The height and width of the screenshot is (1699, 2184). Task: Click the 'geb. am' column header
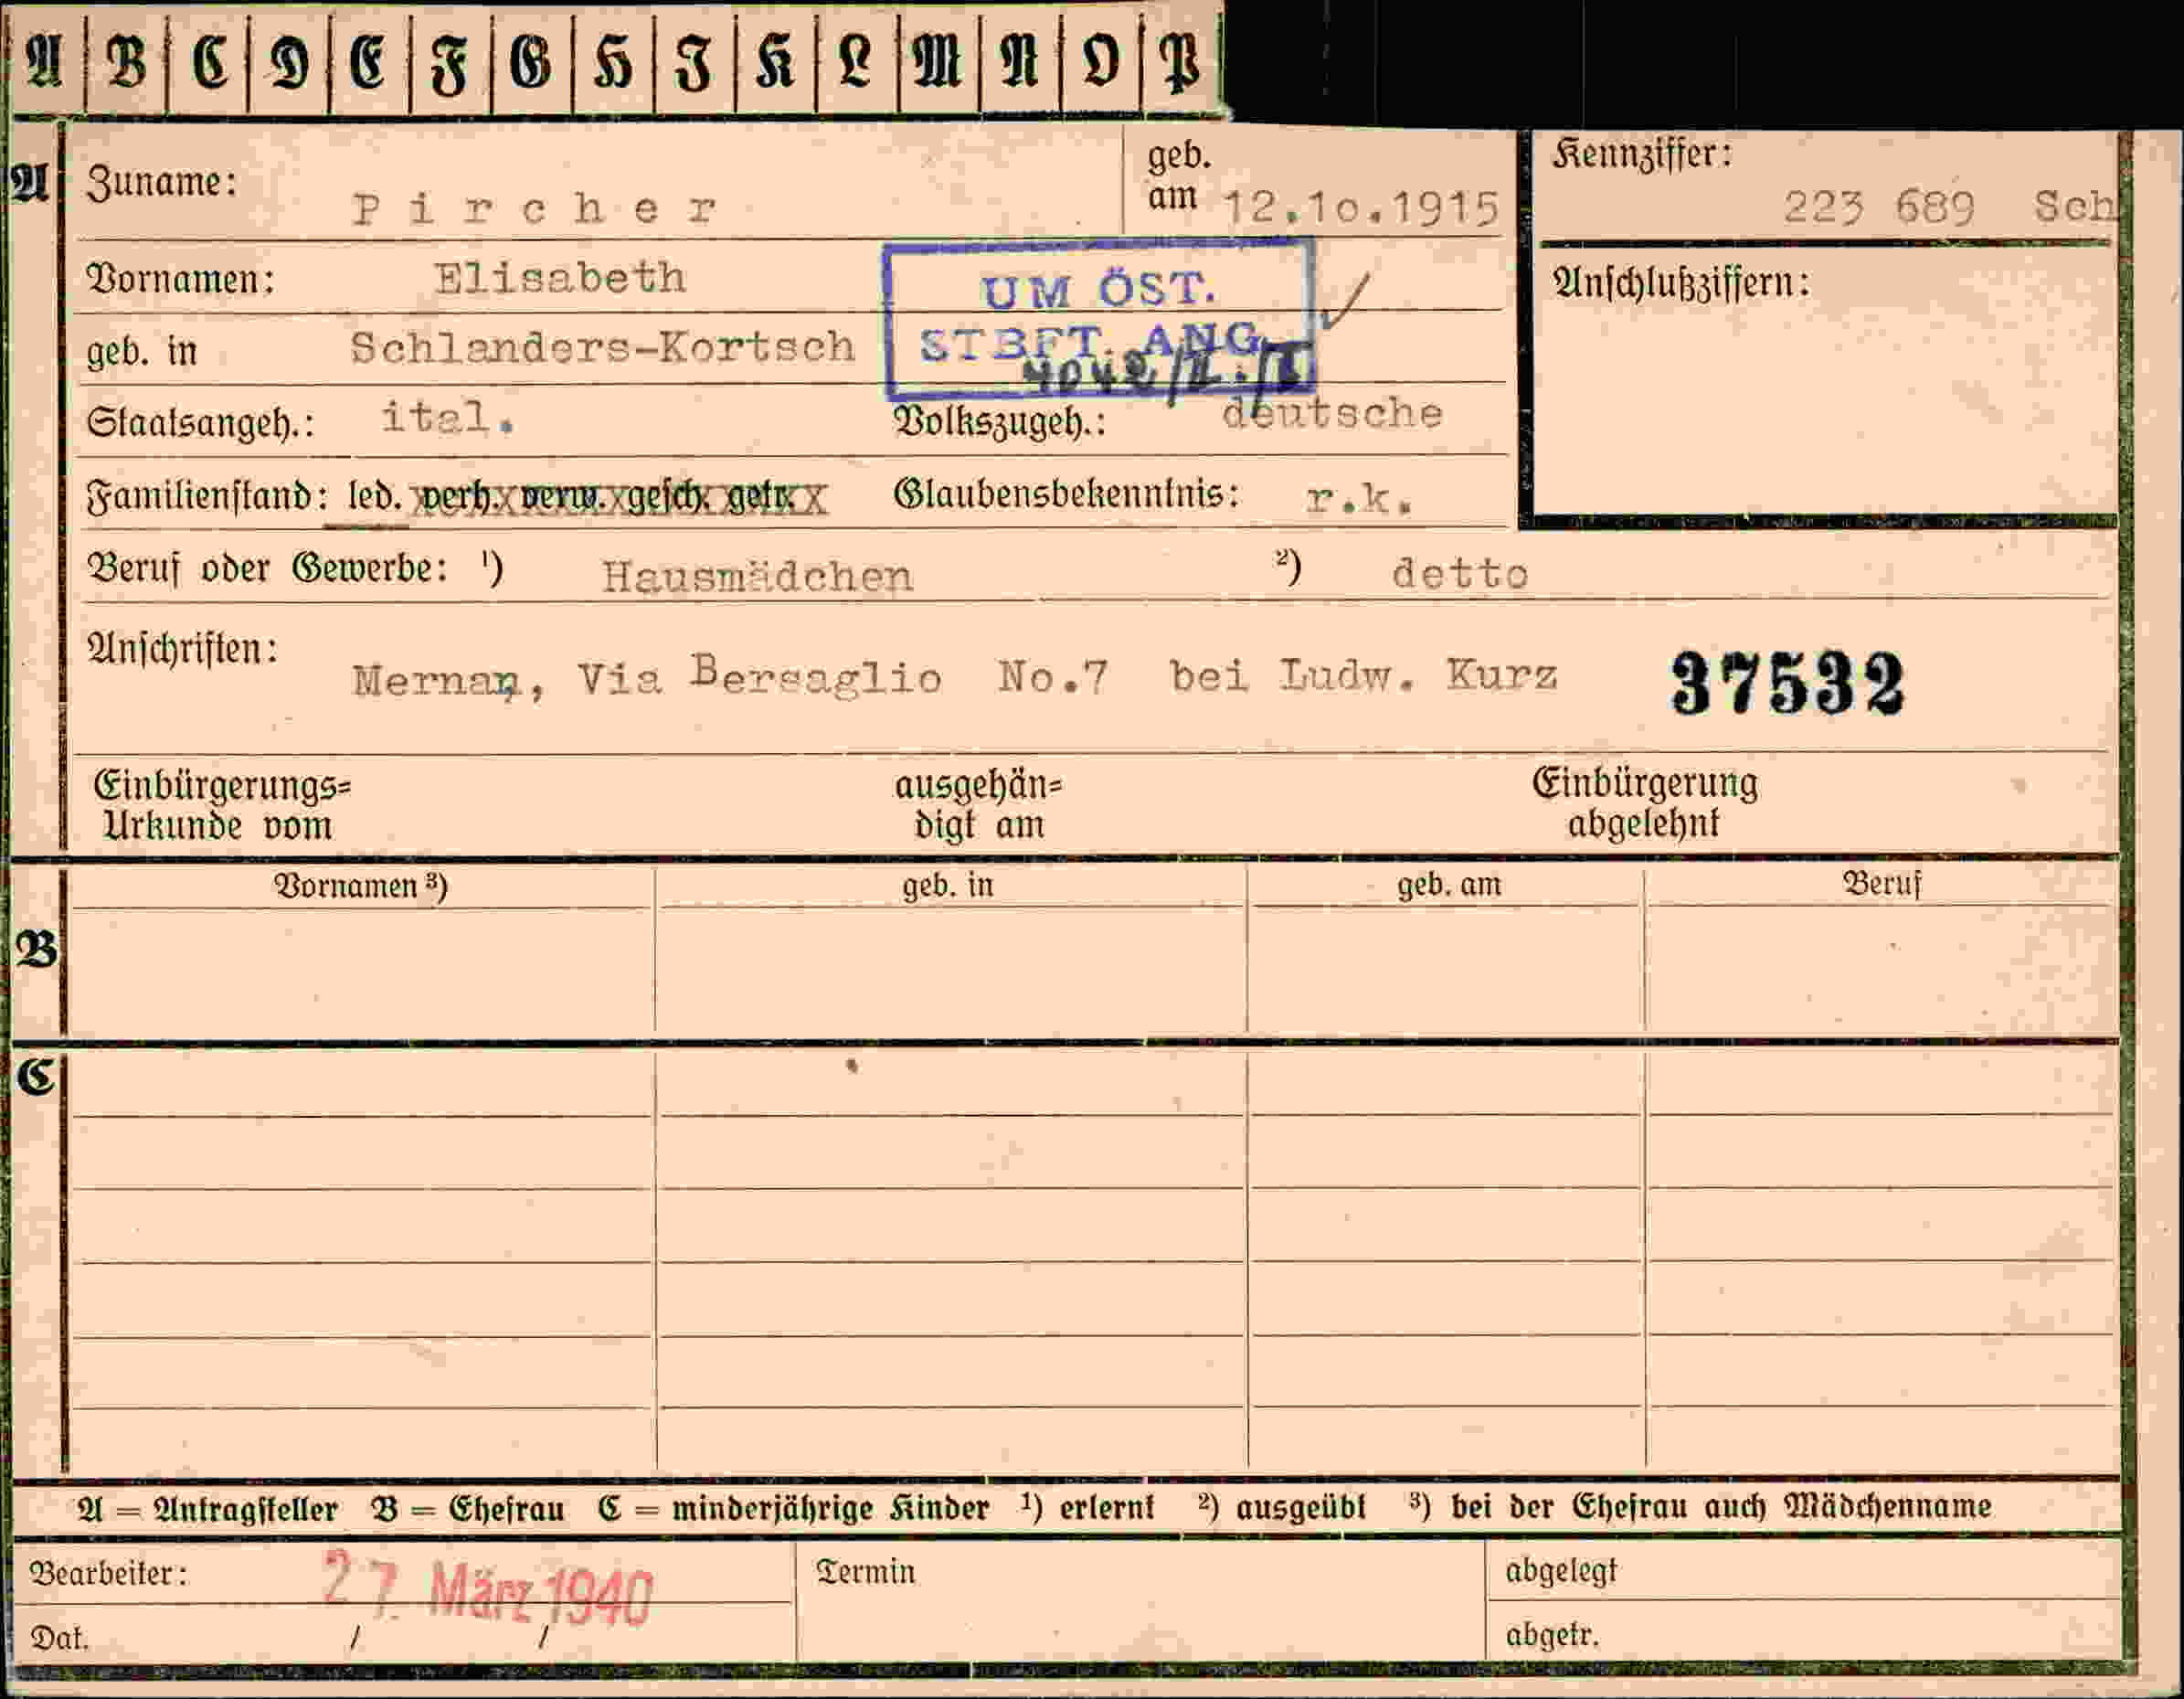[1449, 884]
